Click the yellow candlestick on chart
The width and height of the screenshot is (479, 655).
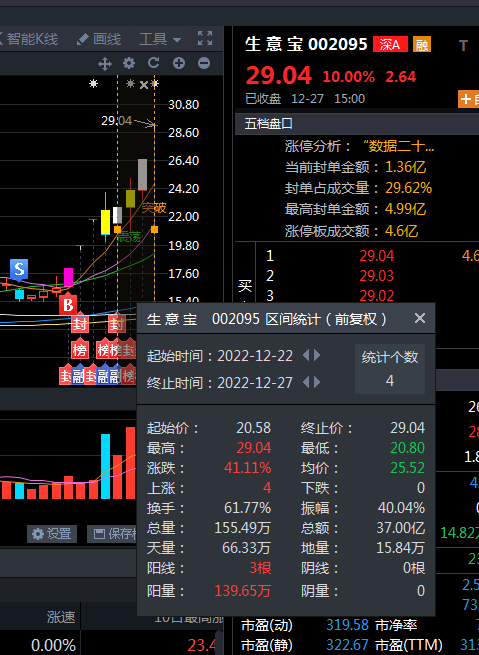pyautogui.click(x=106, y=222)
